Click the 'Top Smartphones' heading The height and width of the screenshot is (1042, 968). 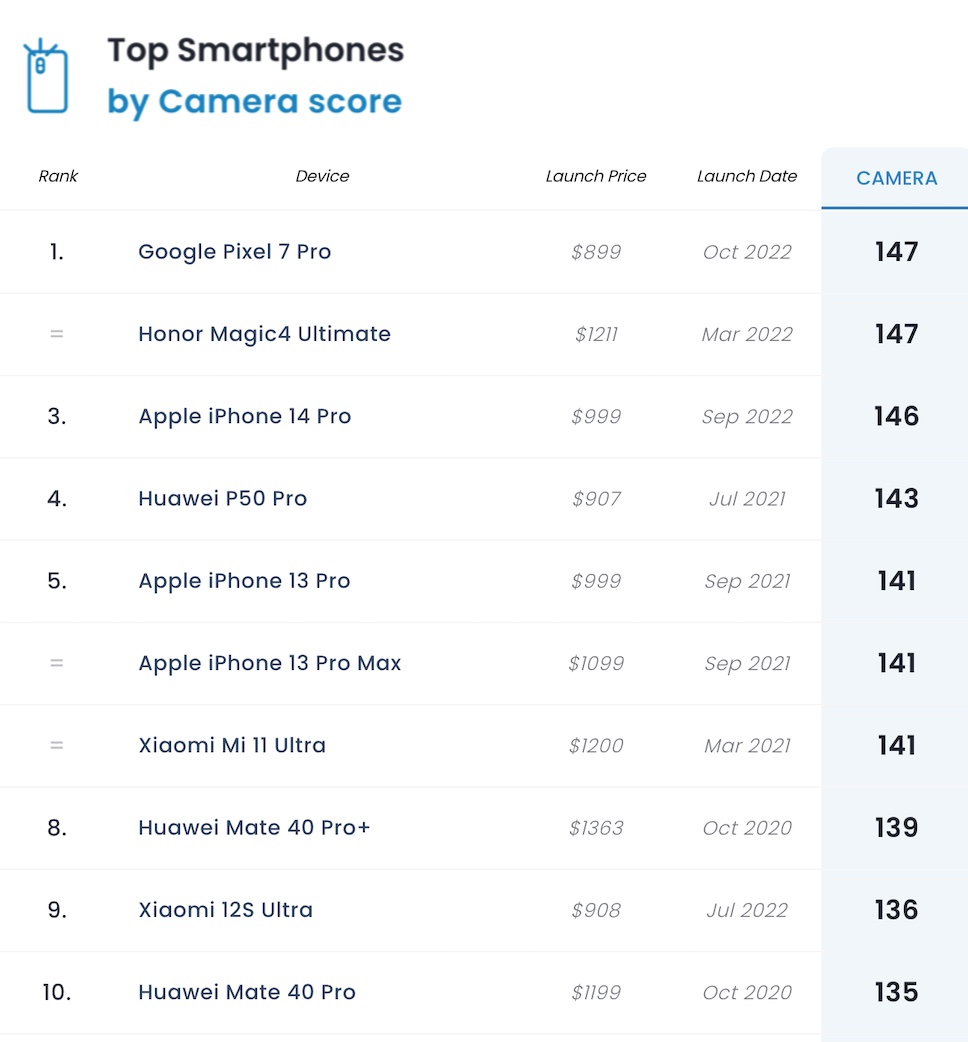[255, 50]
